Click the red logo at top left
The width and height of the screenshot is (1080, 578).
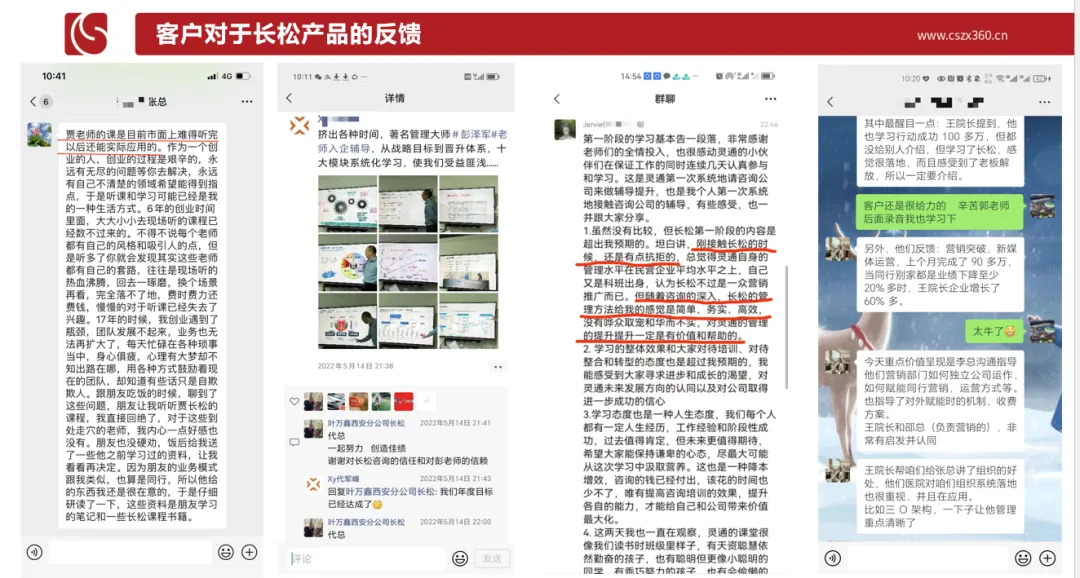coord(85,33)
